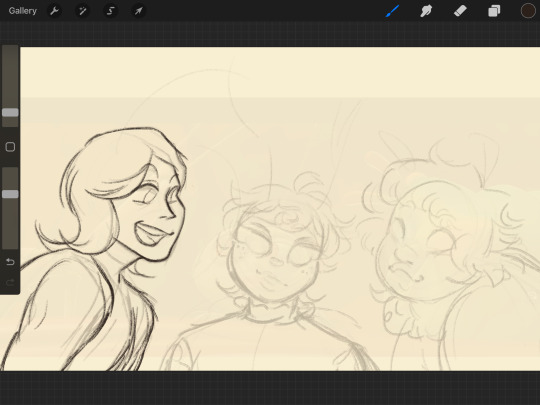Select the Smudge tool

[426, 11]
